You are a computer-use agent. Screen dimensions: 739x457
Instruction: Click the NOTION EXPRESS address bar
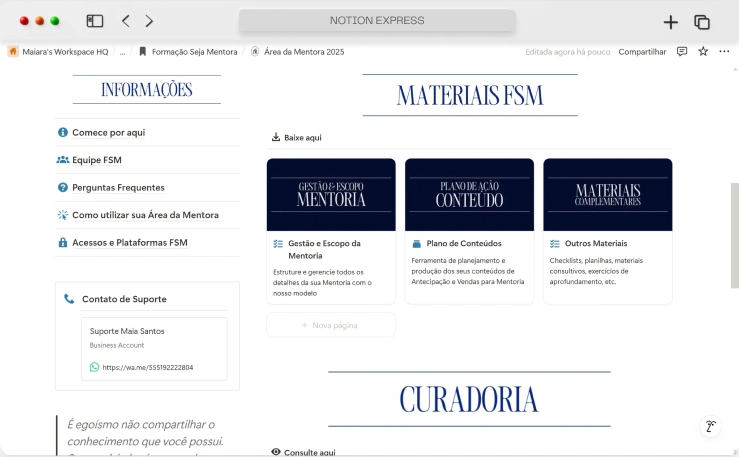[x=377, y=21]
